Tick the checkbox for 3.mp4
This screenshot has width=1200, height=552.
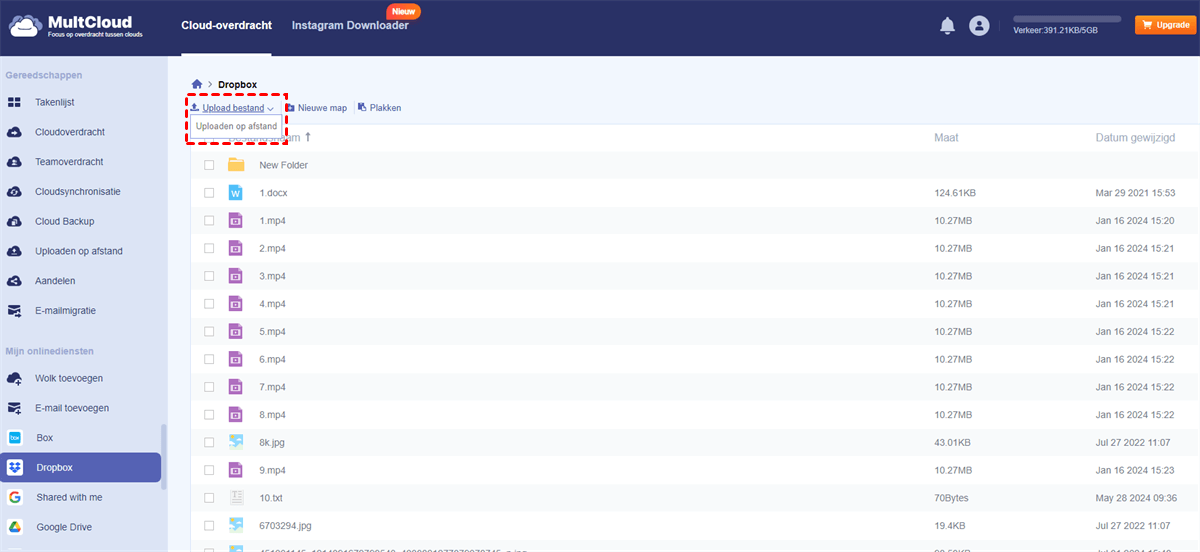click(209, 276)
